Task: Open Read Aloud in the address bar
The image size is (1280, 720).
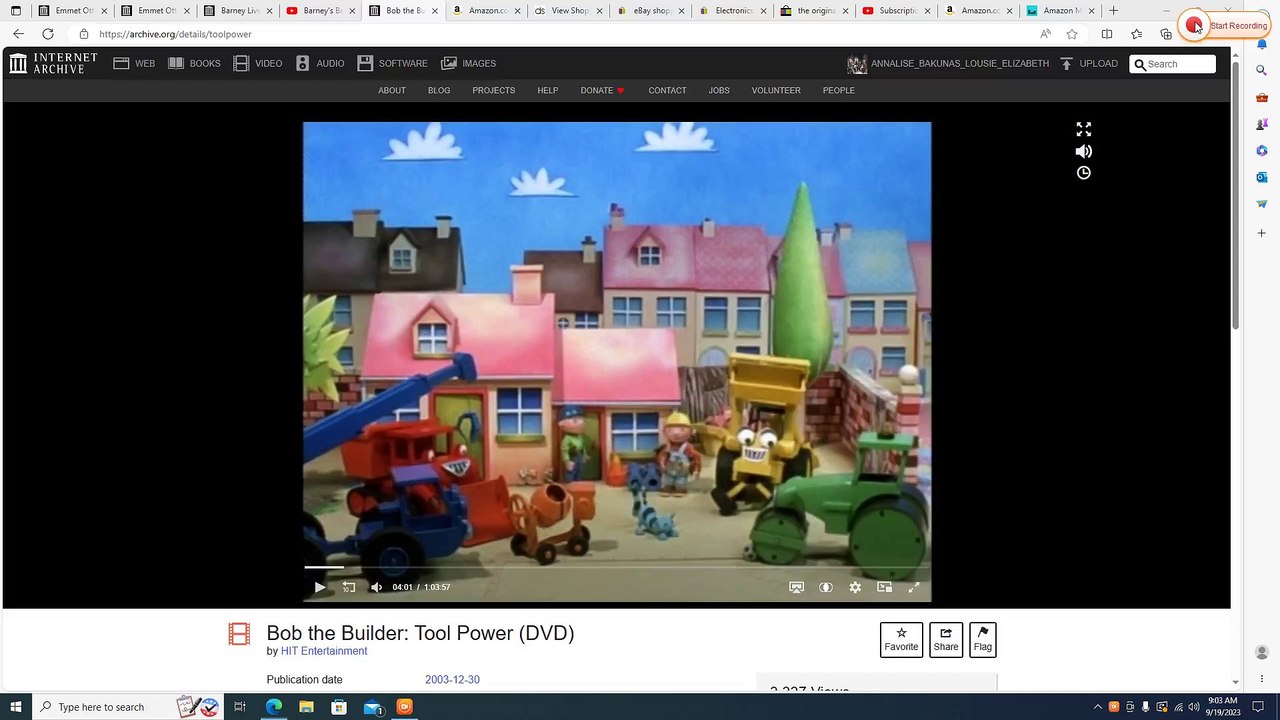Action: (x=1045, y=34)
